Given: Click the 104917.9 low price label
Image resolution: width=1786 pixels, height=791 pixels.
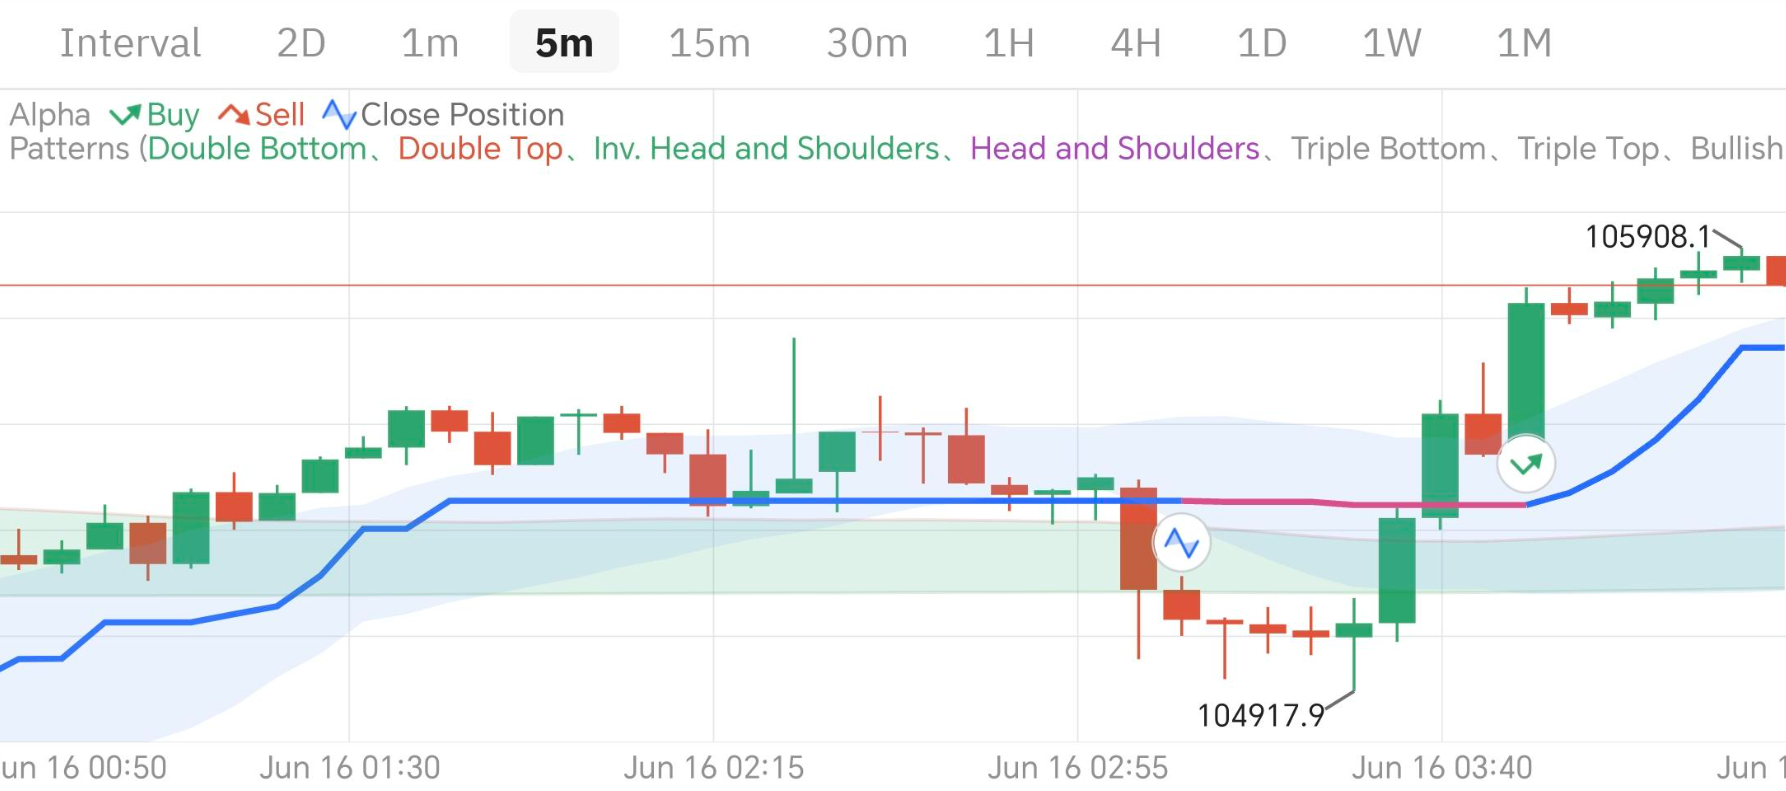Looking at the screenshot, I should pos(1262,716).
